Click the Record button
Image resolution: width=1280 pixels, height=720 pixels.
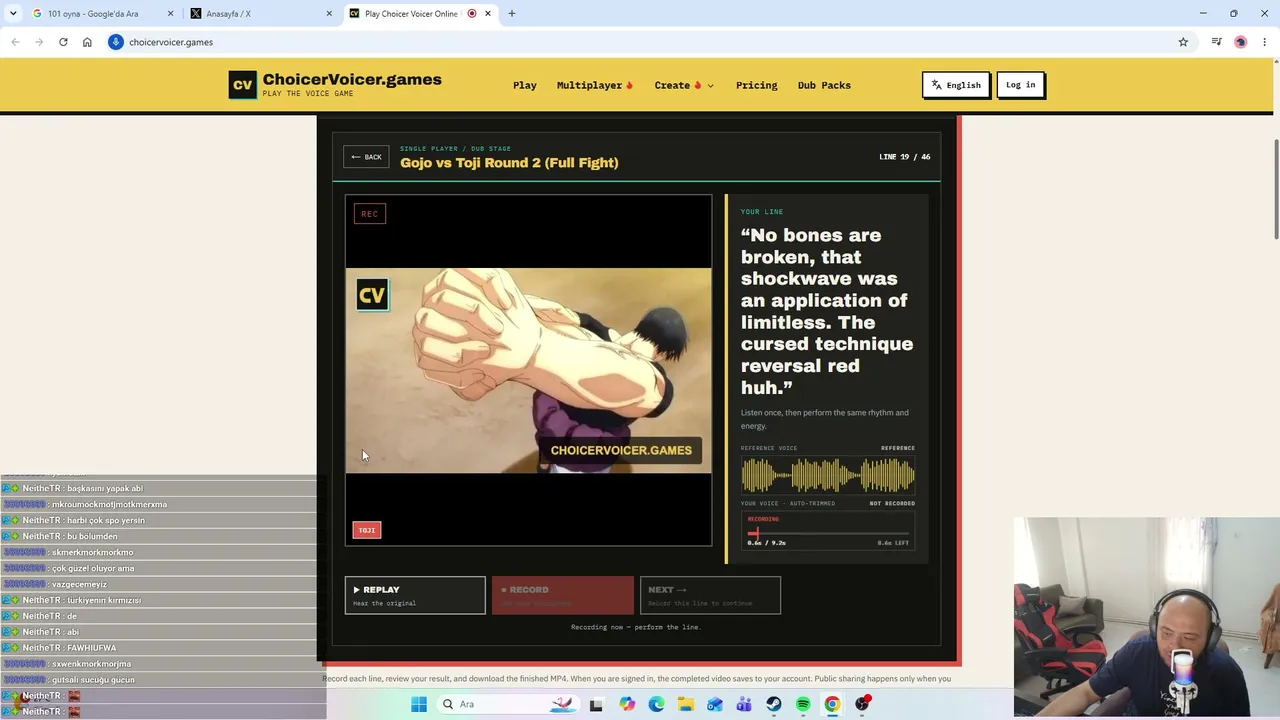click(562, 595)
